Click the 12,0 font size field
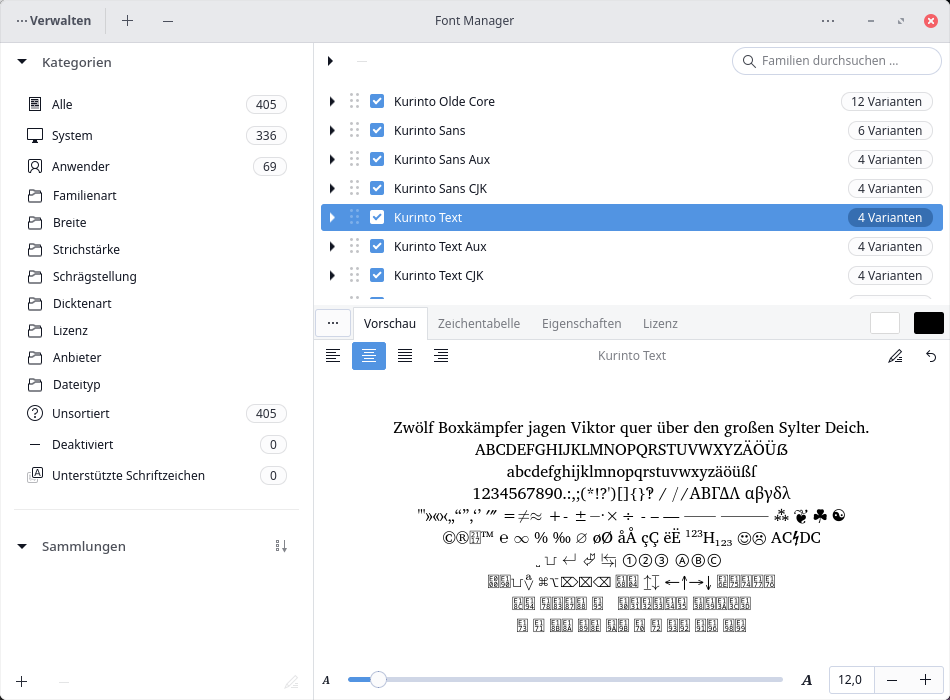The height and width of the screenshot is (700, 950). pyautogui.click(x=851, y=680)
